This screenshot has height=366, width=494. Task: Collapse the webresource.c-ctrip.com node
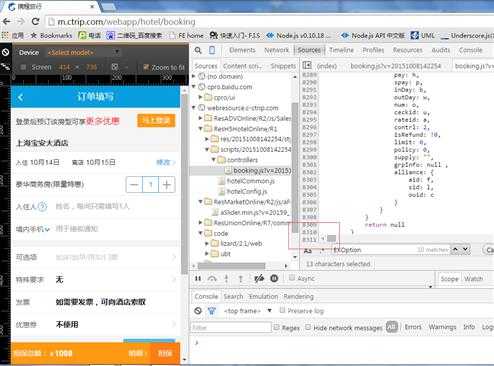click(194, 108)
